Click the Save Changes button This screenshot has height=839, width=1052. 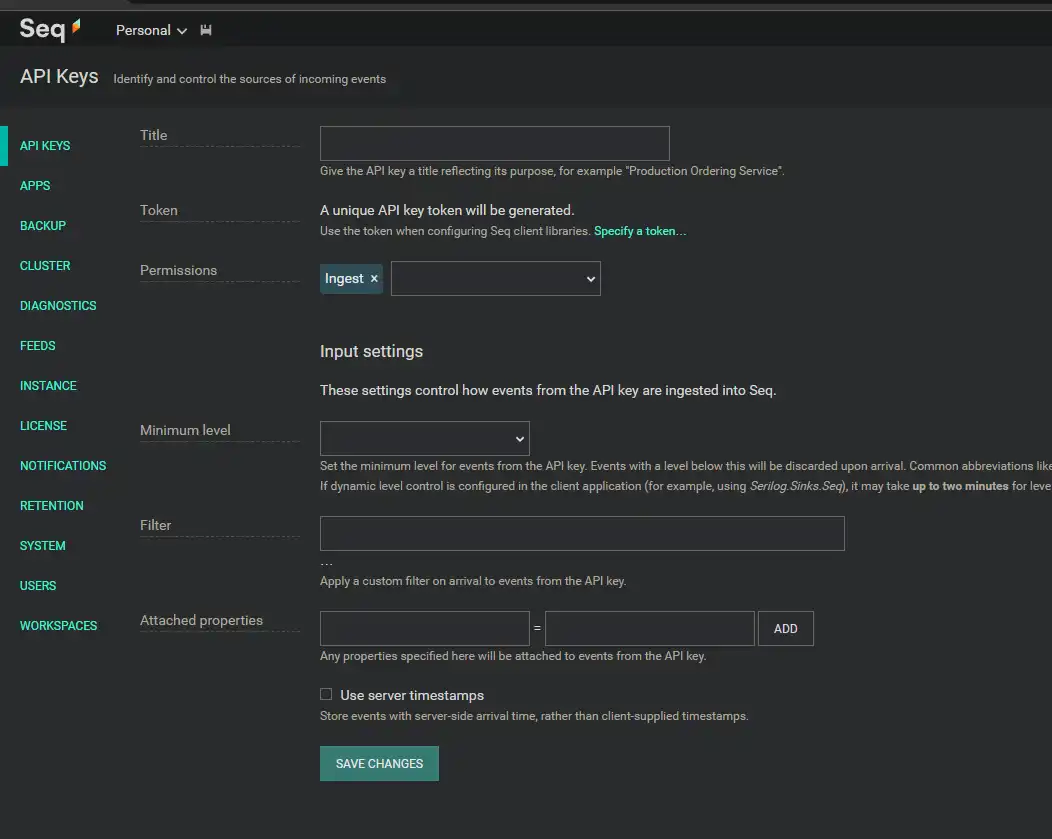click(x=379, y=763)
